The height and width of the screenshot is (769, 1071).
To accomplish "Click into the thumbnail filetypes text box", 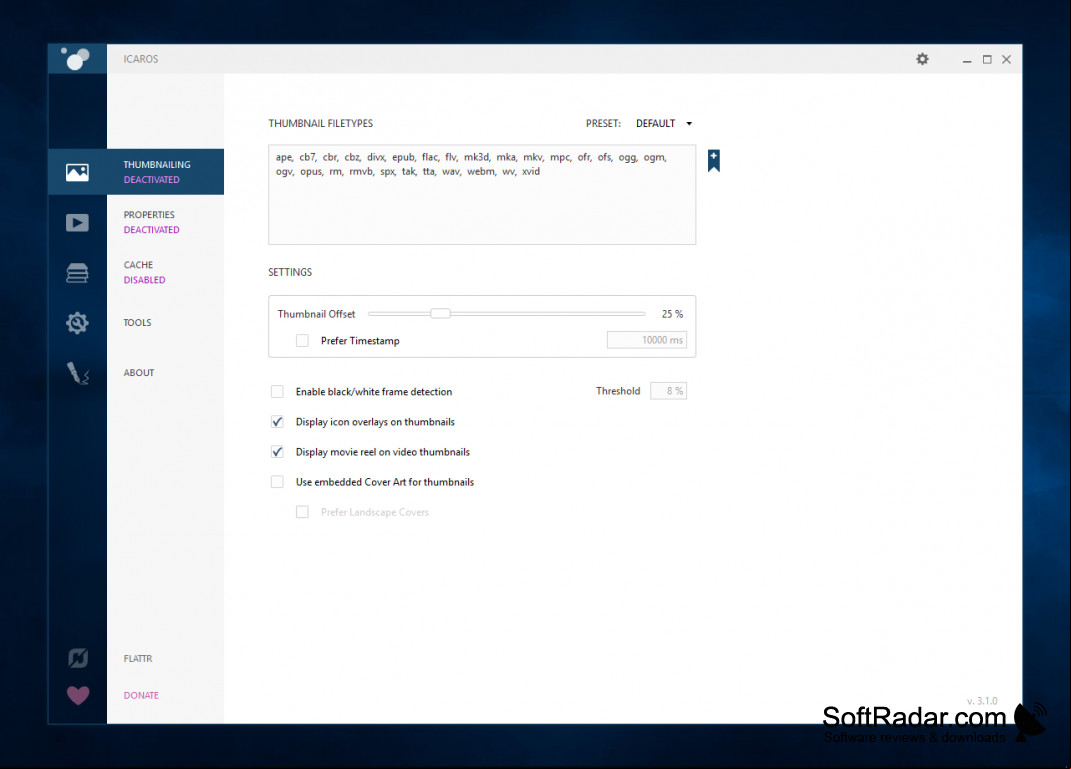I will (482, 195).
